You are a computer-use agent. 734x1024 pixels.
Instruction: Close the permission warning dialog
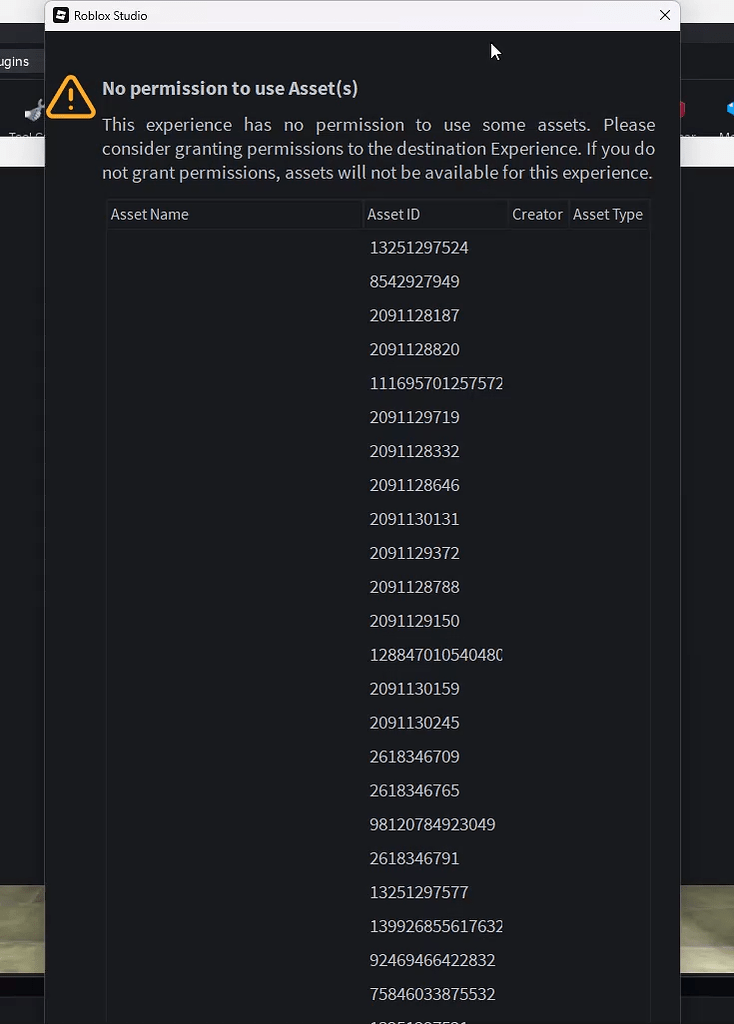click(664, 15)
